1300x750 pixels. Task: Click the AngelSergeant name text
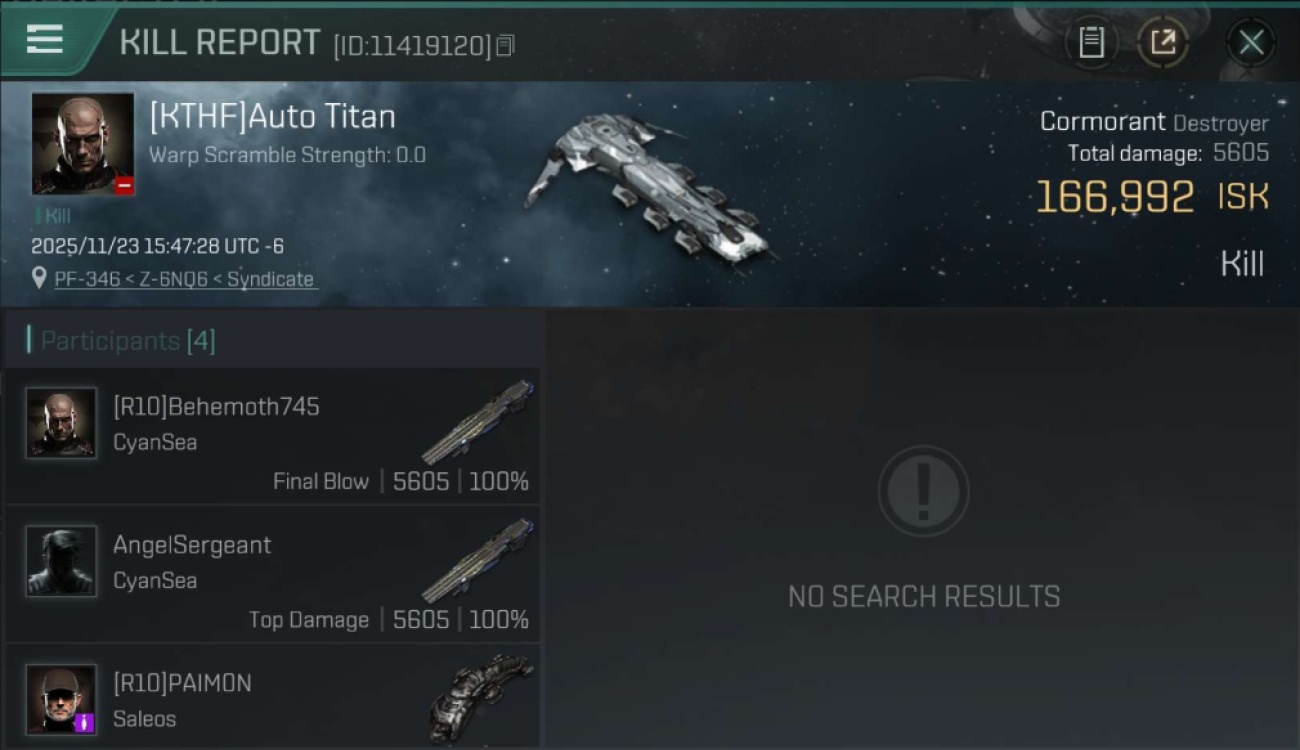192,545
